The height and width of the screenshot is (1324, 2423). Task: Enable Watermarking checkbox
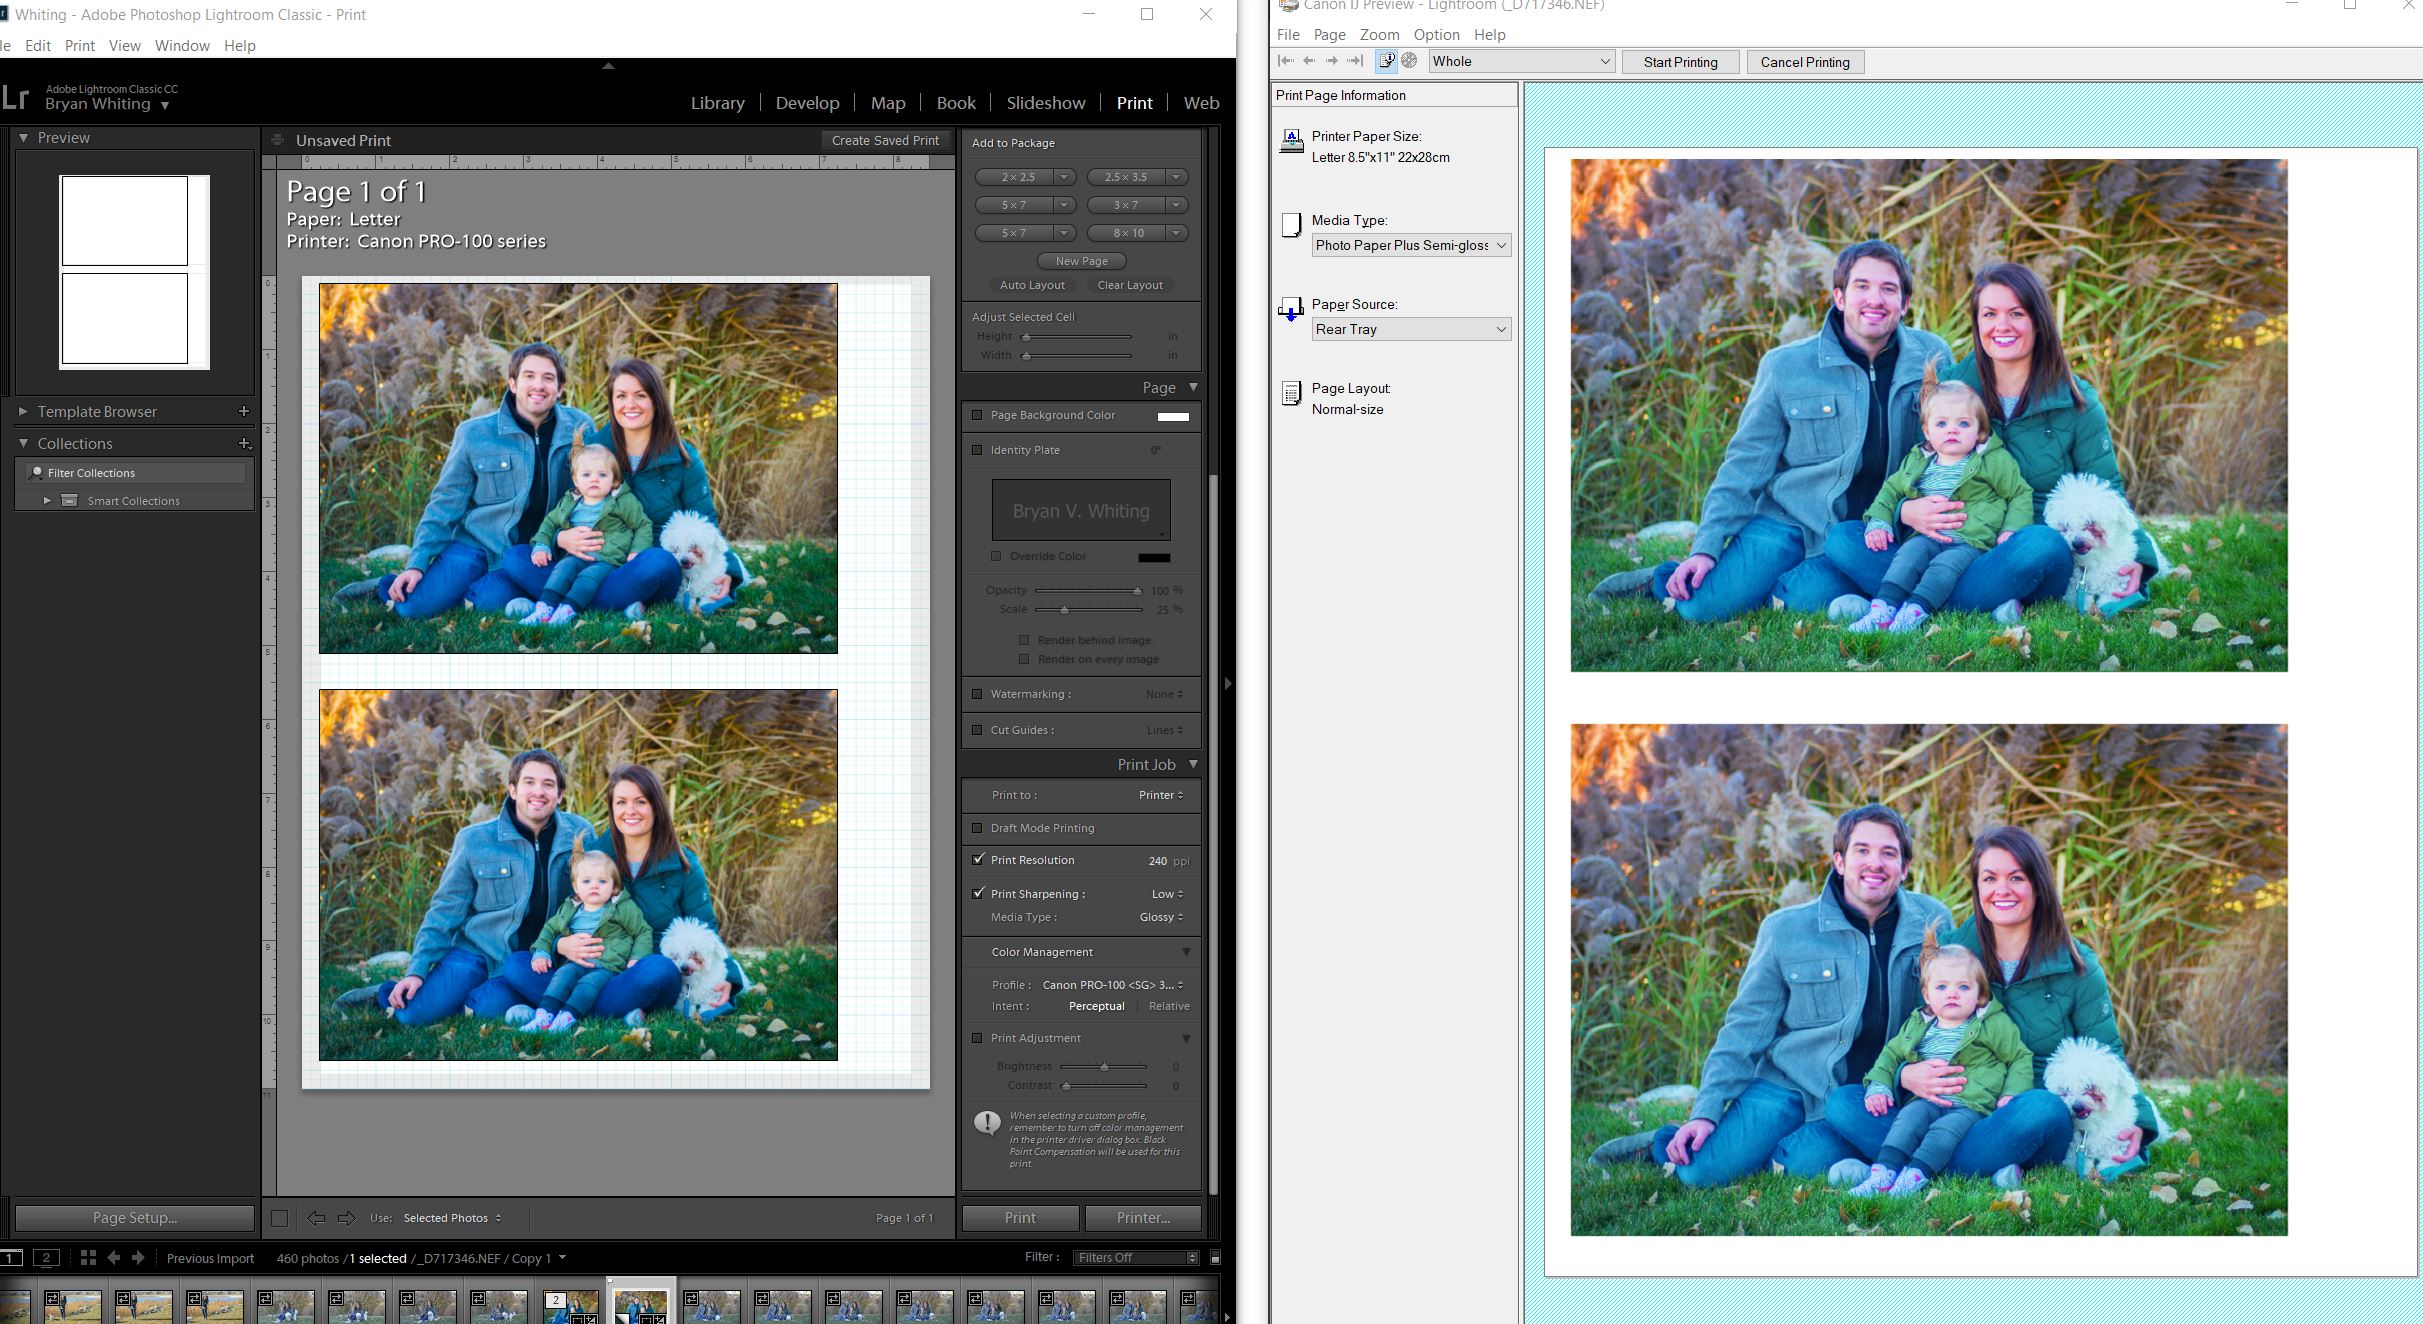(977, 694)
